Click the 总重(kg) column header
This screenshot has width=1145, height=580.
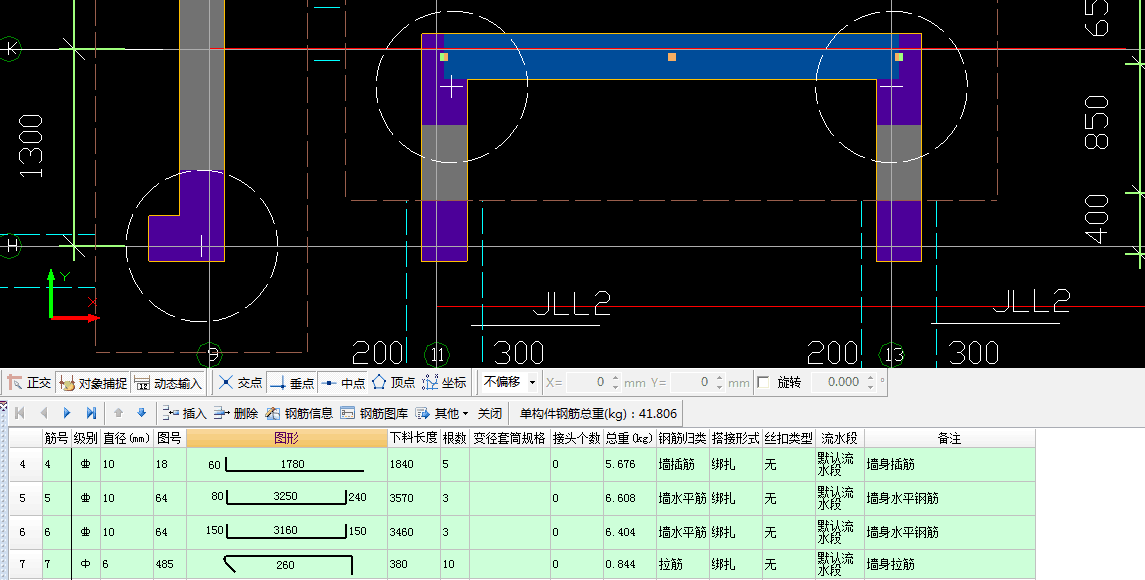point(629,438)
